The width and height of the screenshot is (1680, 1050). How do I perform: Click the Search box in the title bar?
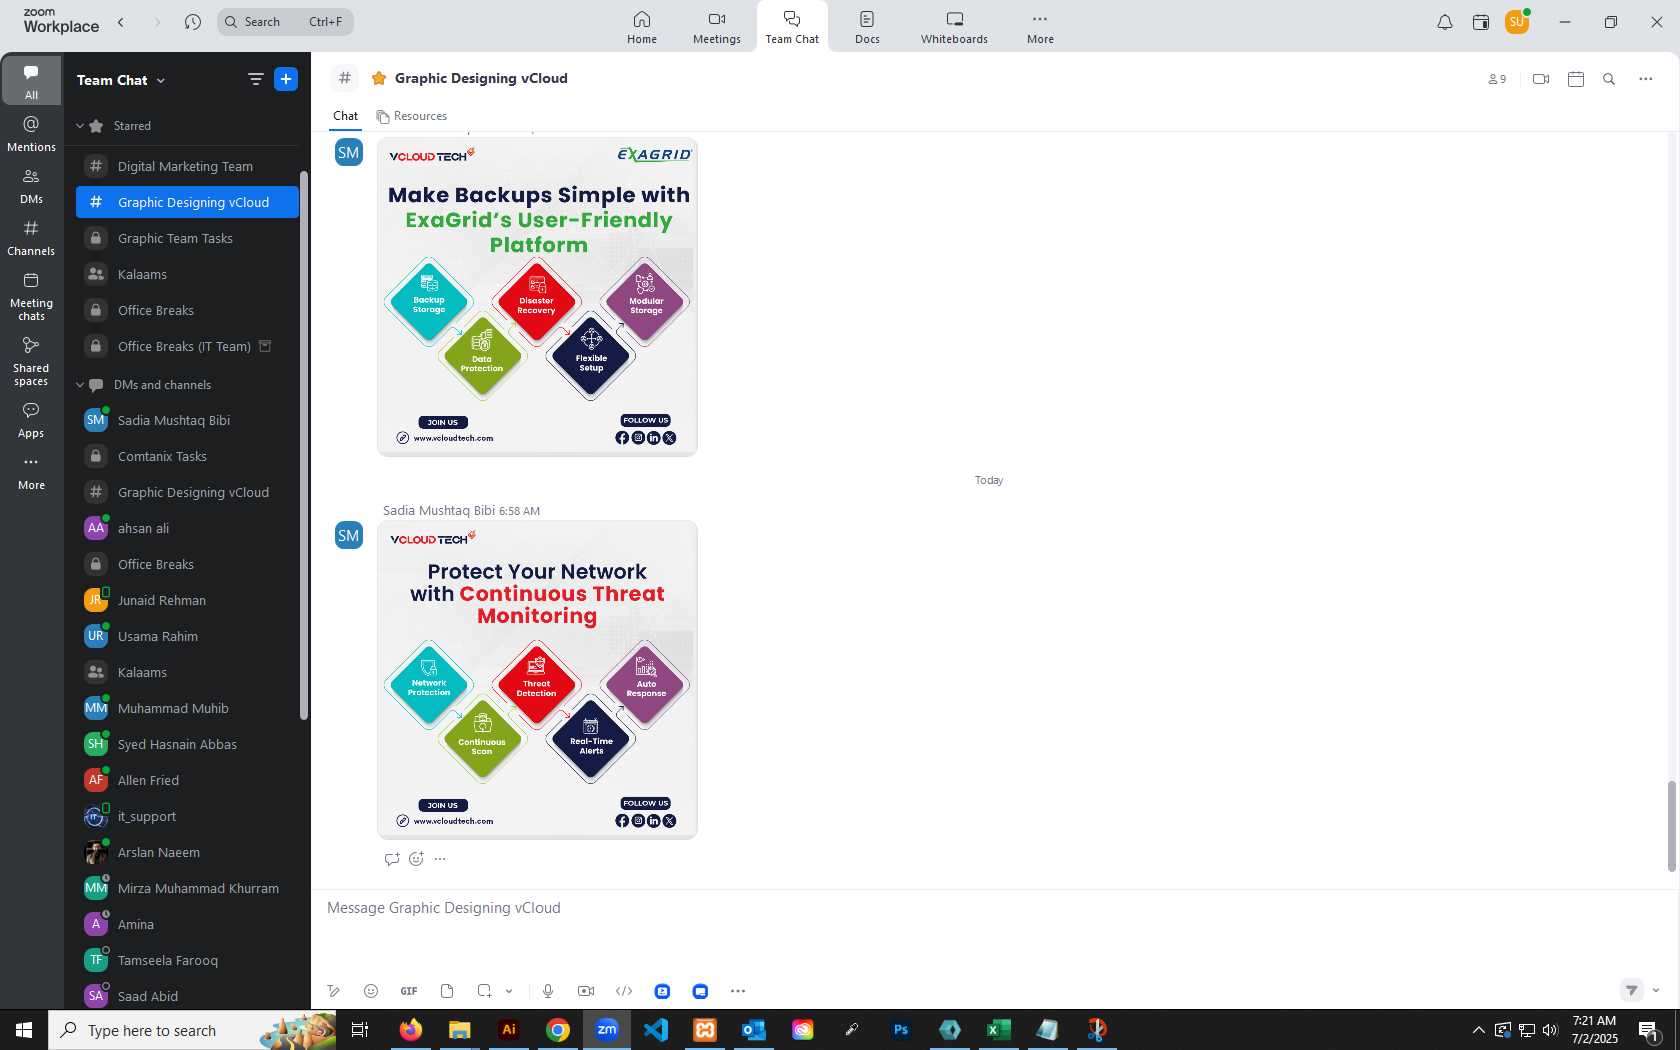pos(285,21)
